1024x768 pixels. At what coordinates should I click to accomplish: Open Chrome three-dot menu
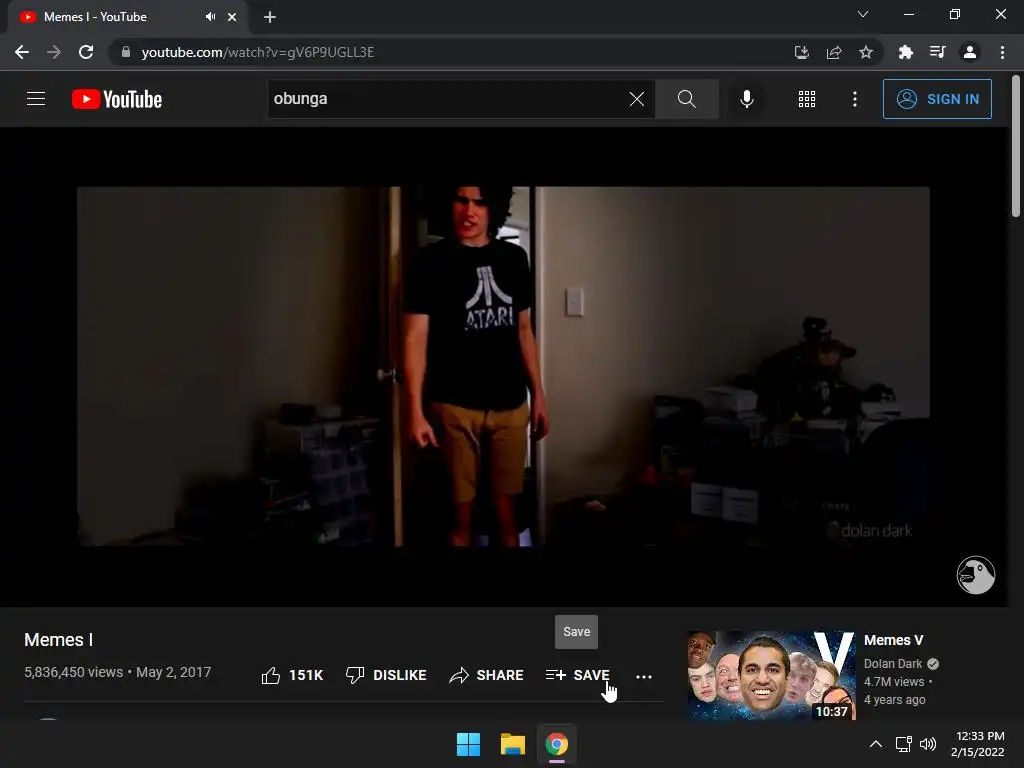[x=1002, y=52]
